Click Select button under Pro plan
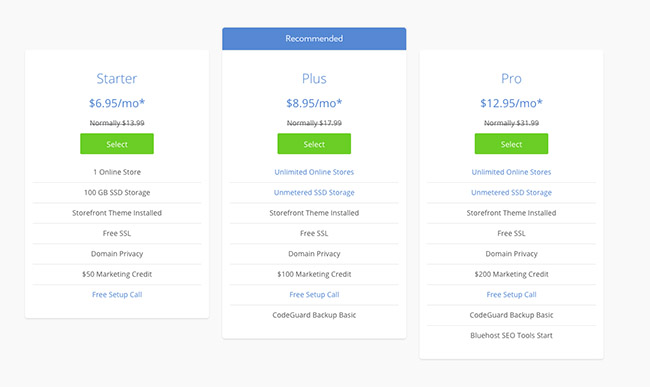Screen dimensions: 650x387 coord(511,144)
